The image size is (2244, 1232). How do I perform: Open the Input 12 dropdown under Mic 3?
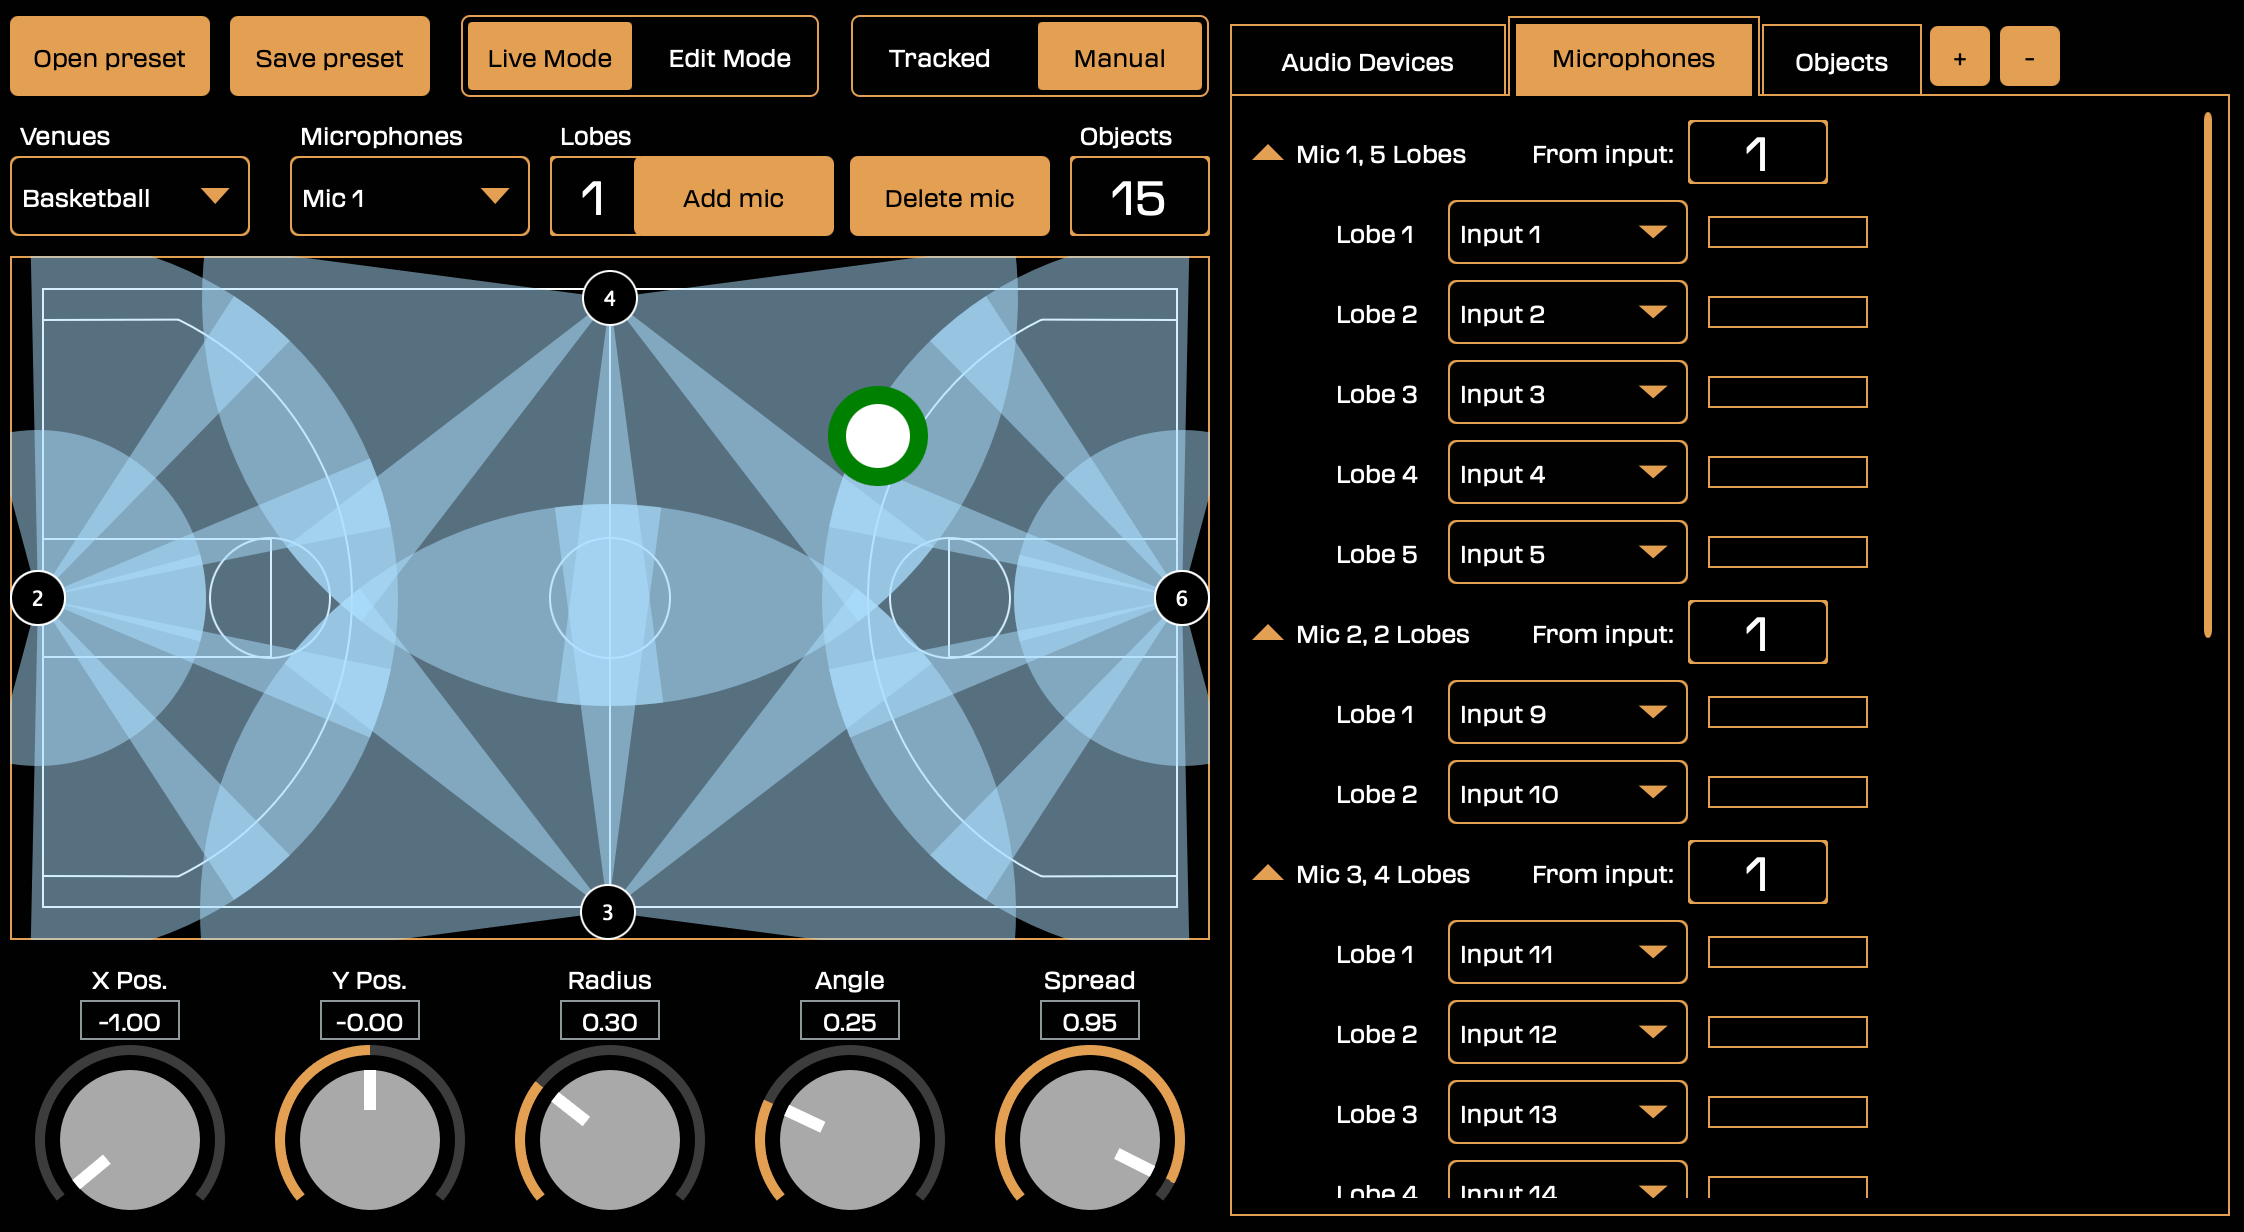(1568, 1032)
